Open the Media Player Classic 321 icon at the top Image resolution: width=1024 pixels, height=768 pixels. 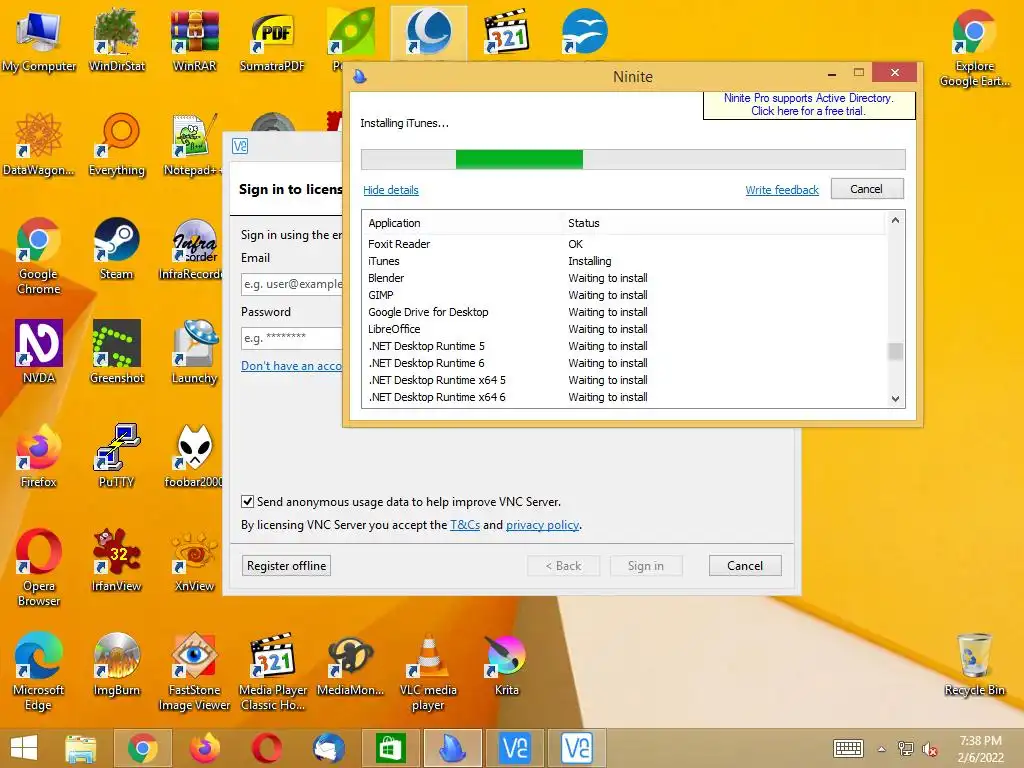click(506, 31)
